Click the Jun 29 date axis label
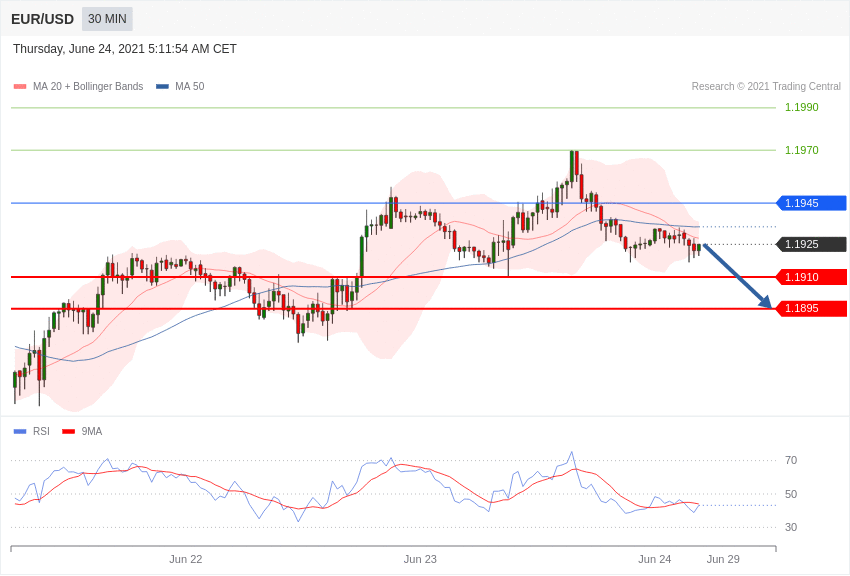This screenshot has height=576, width=850. pyautogui.click(x=723, y=559)
